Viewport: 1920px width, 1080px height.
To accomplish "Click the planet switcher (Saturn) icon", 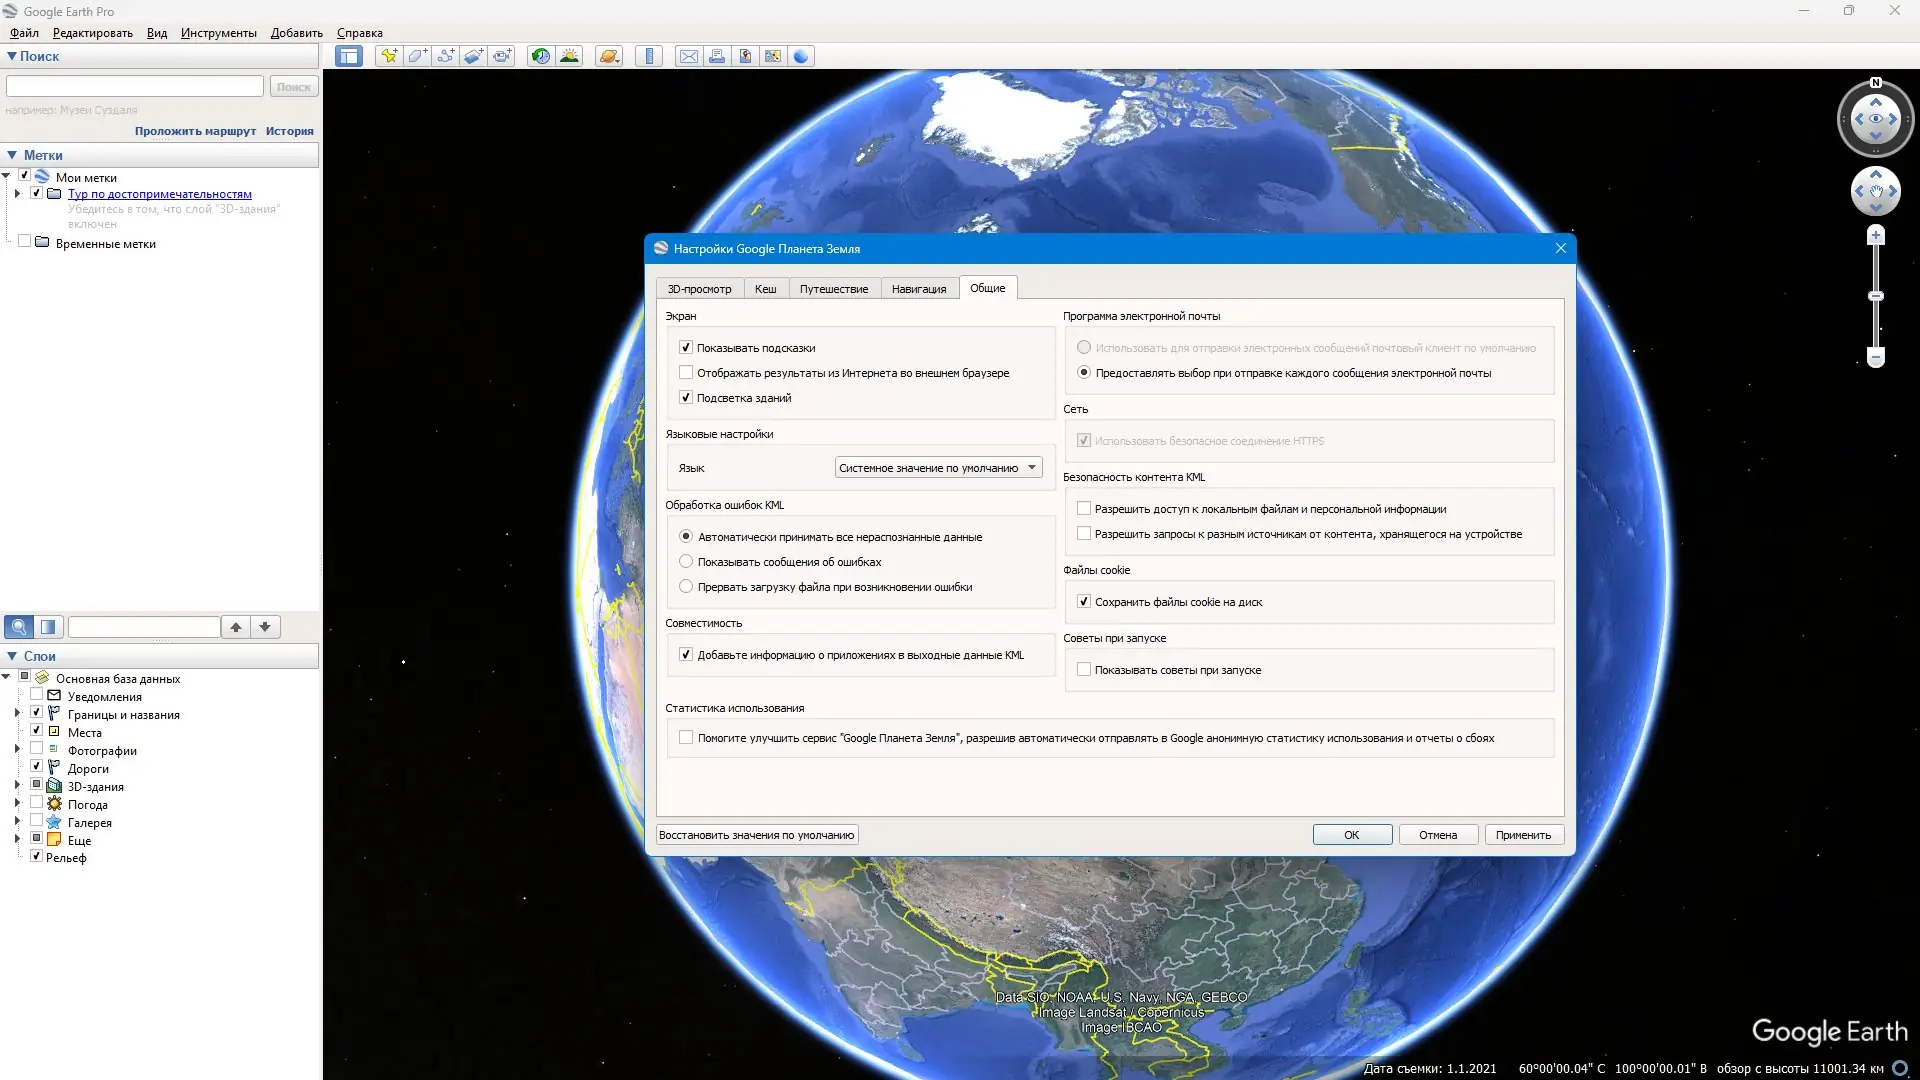I will (608, 56).
